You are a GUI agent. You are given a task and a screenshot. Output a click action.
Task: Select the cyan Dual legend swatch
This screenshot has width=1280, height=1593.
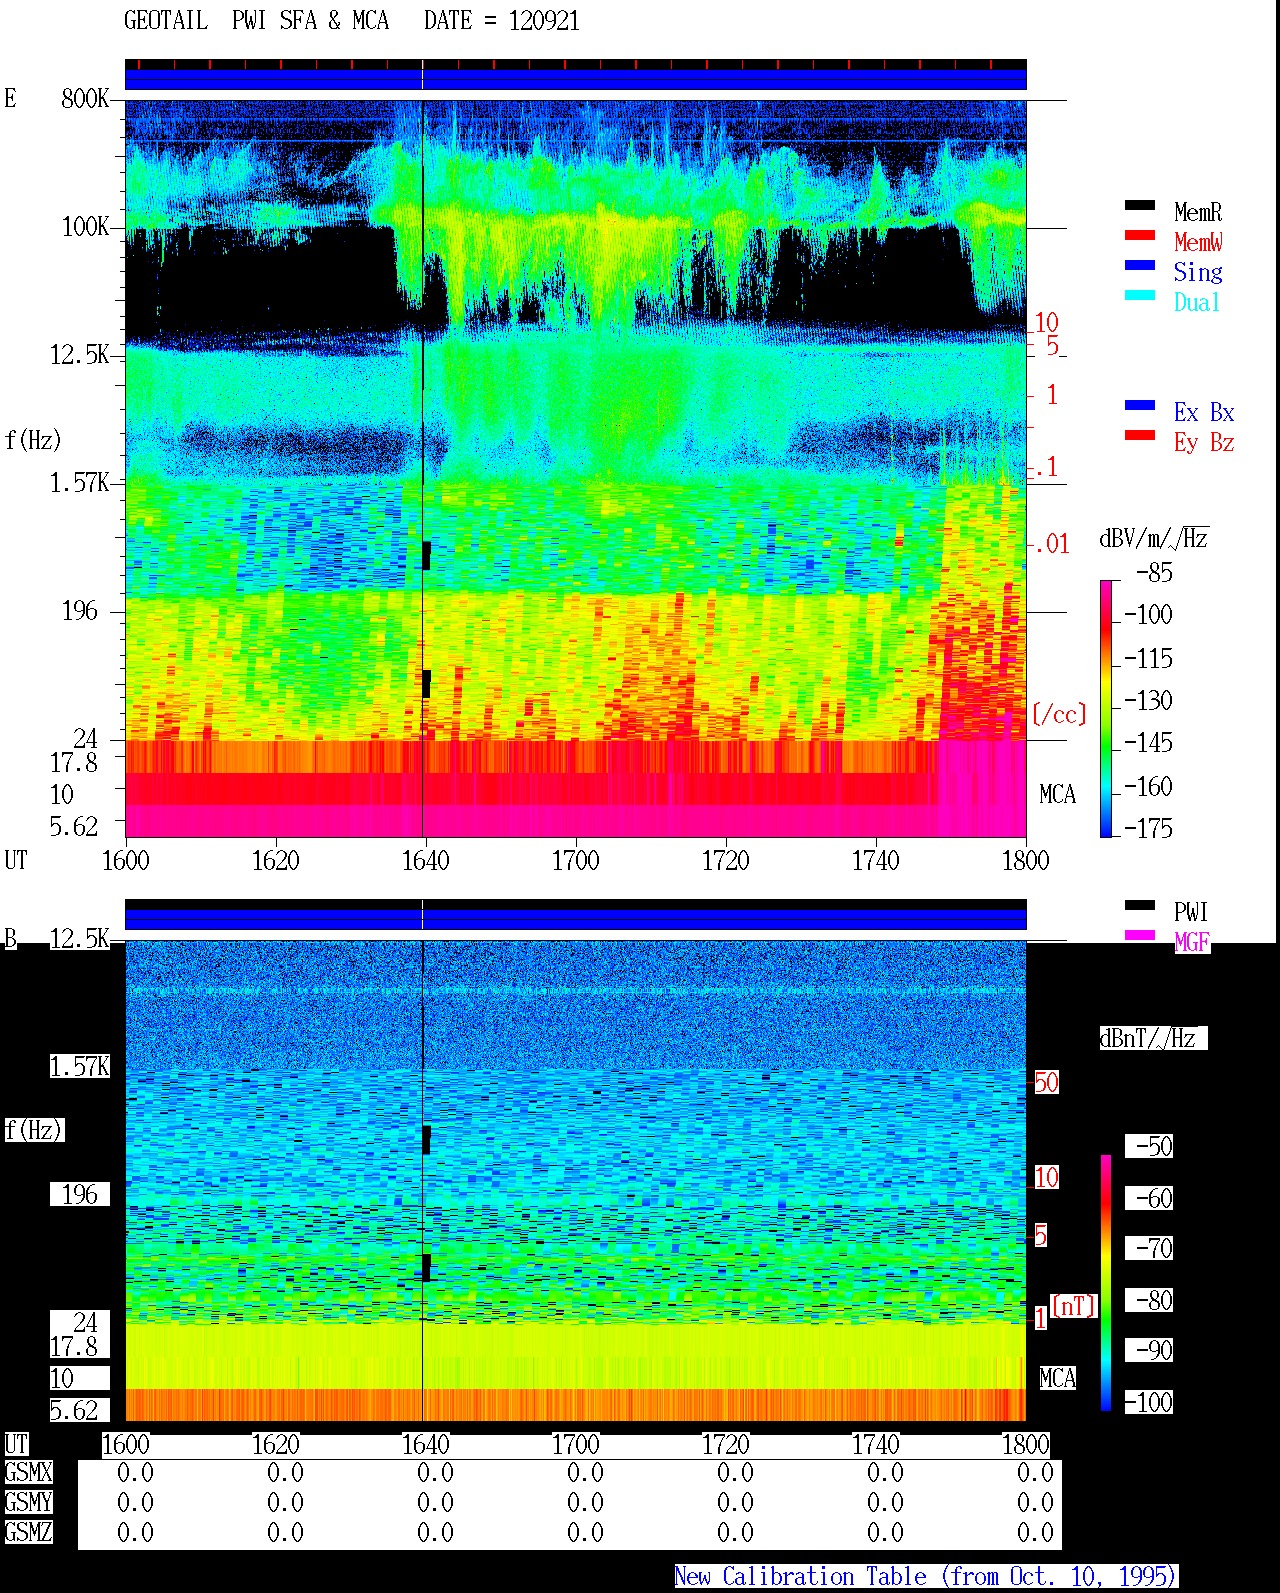(x=1140, y=296)
